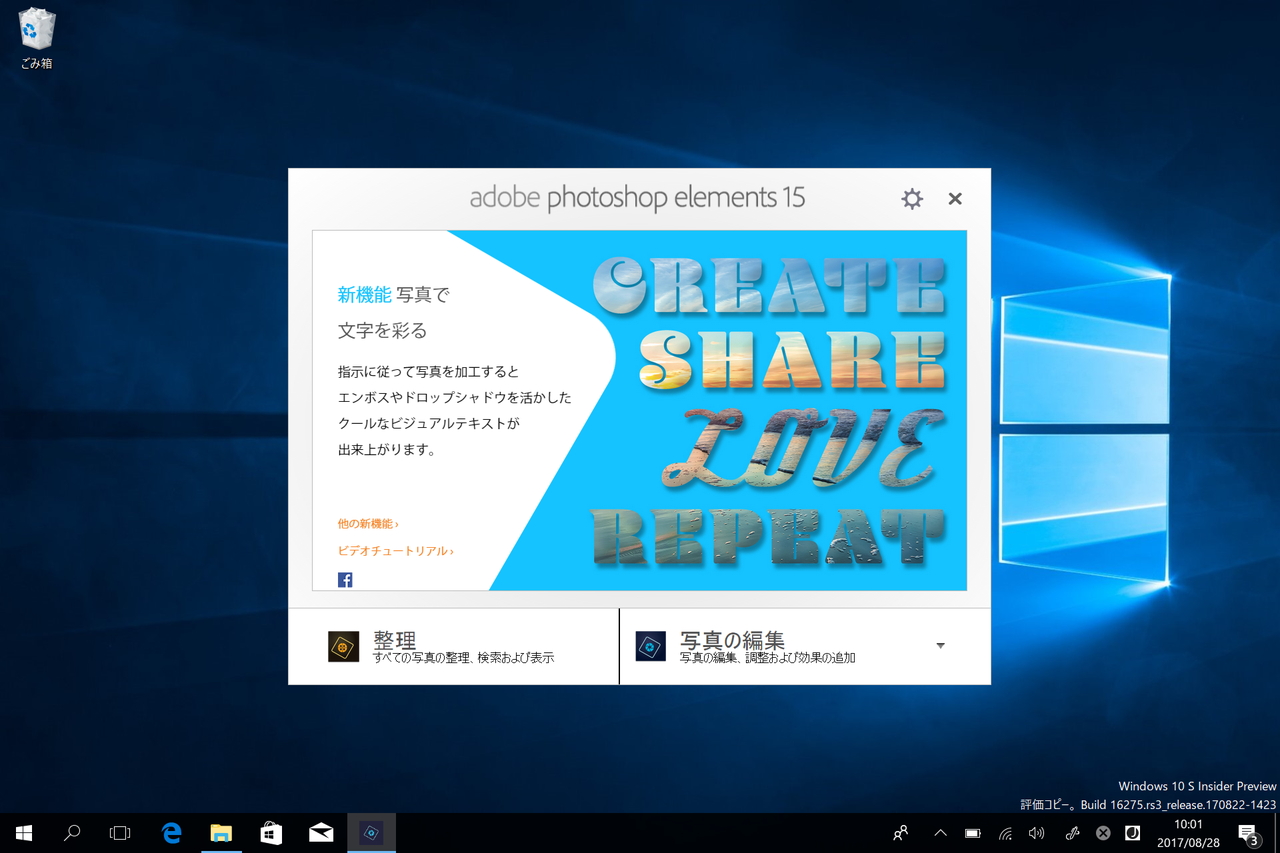The image size is (1280, 853).
Task: Open the People icon in the taskbar
Action: pyautogui.click(x=901, y=833)
